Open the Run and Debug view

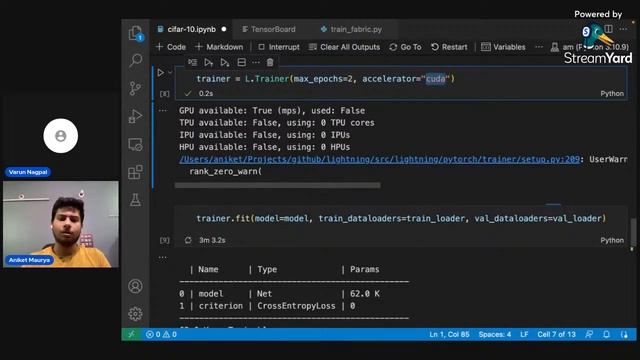(x=135, y=116)
